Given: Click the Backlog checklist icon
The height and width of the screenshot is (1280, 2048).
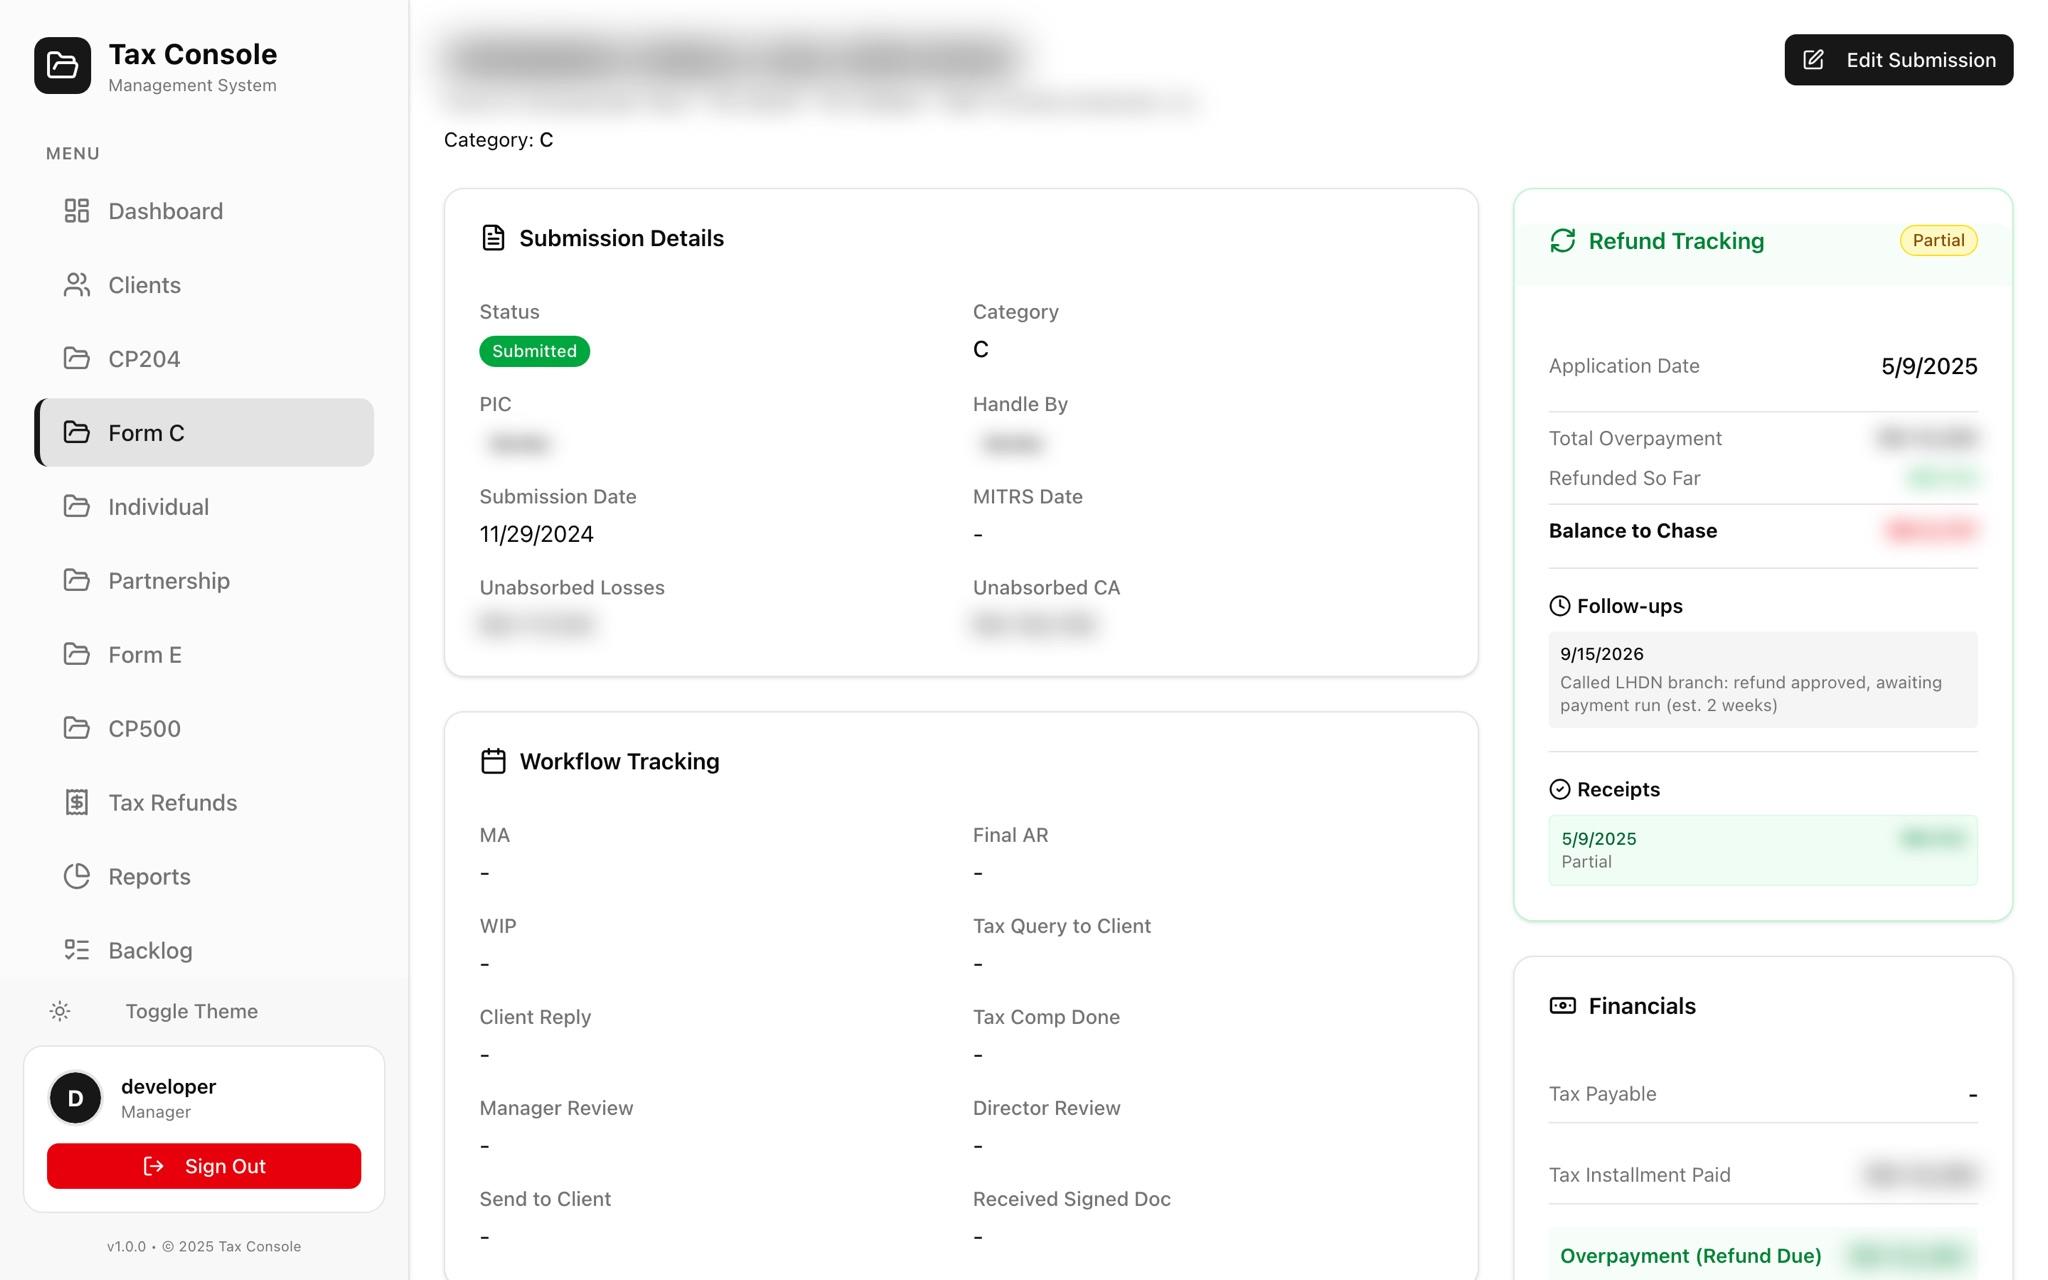Looking at the screenshot, I should click(77, 951).
